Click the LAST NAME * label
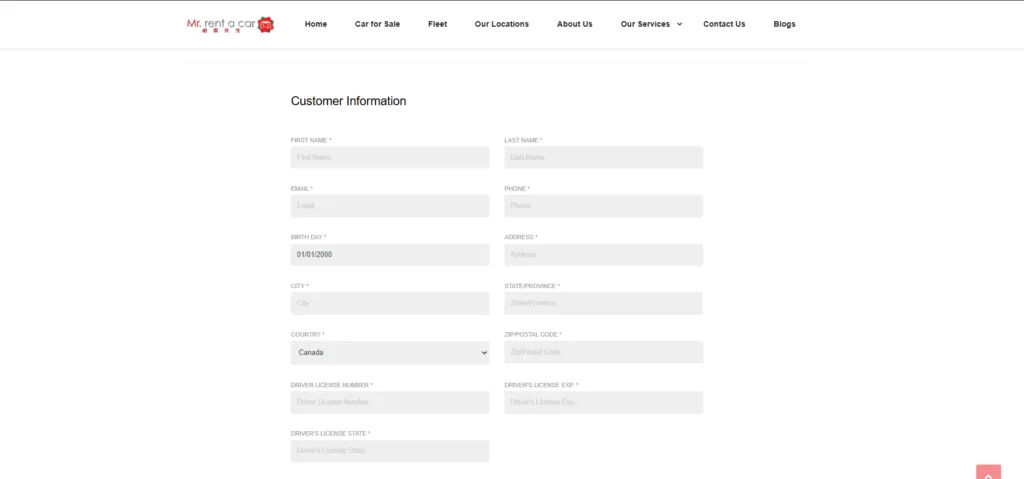Screen dimensions: 1024x479 pos(523,140)
